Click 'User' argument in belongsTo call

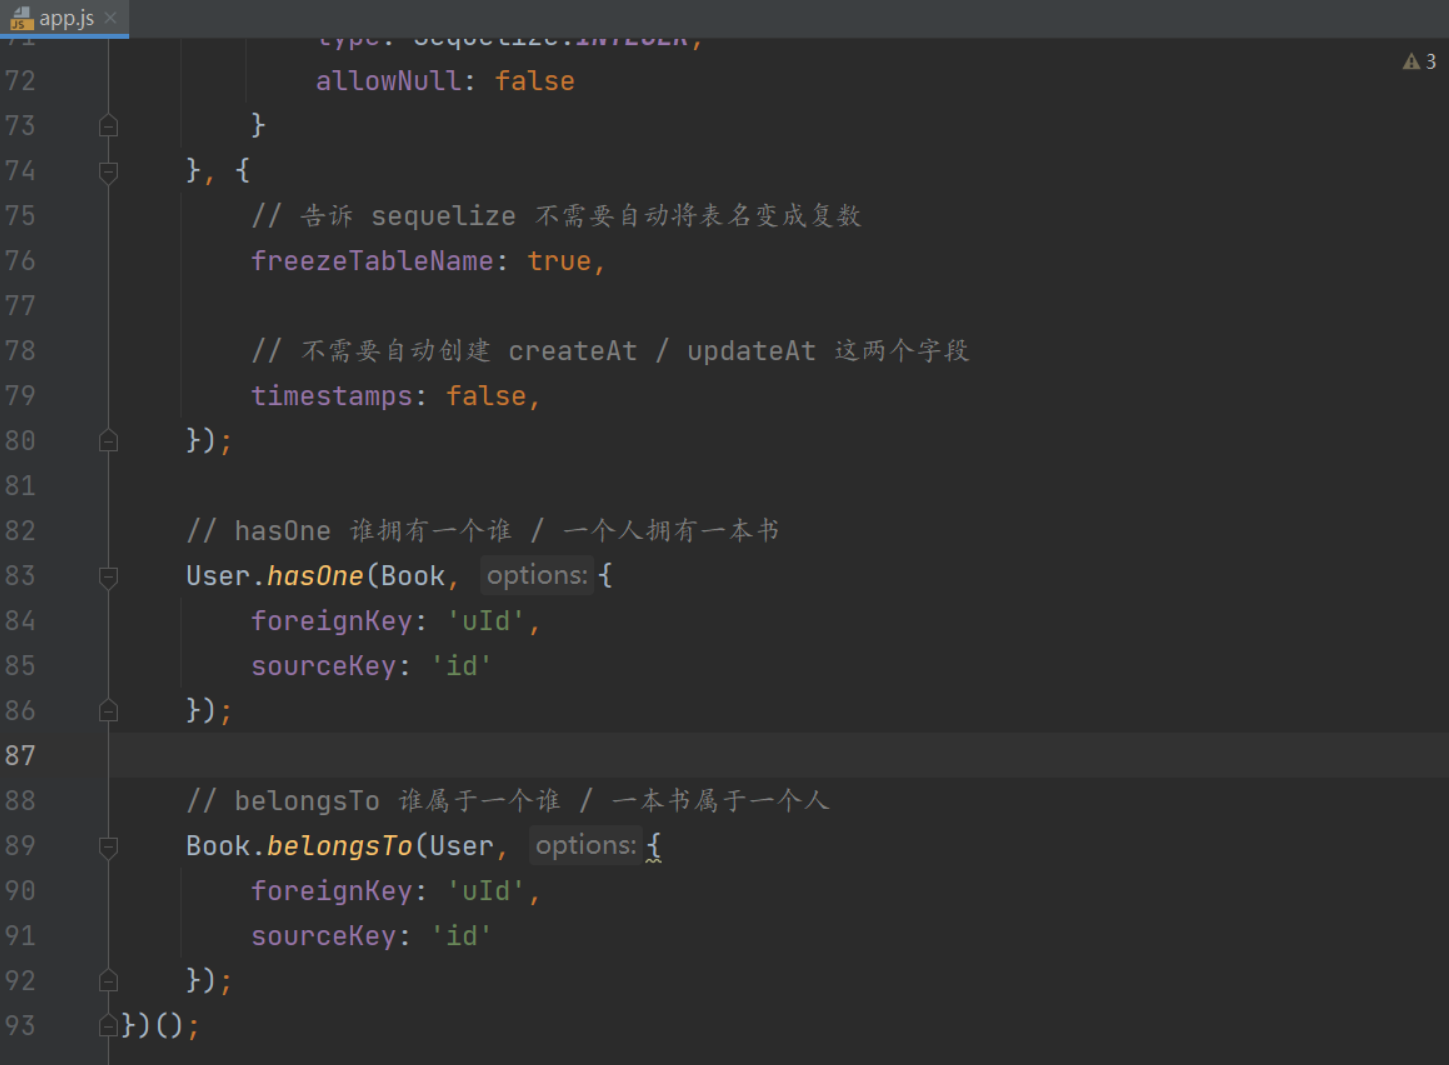[461, 846]
